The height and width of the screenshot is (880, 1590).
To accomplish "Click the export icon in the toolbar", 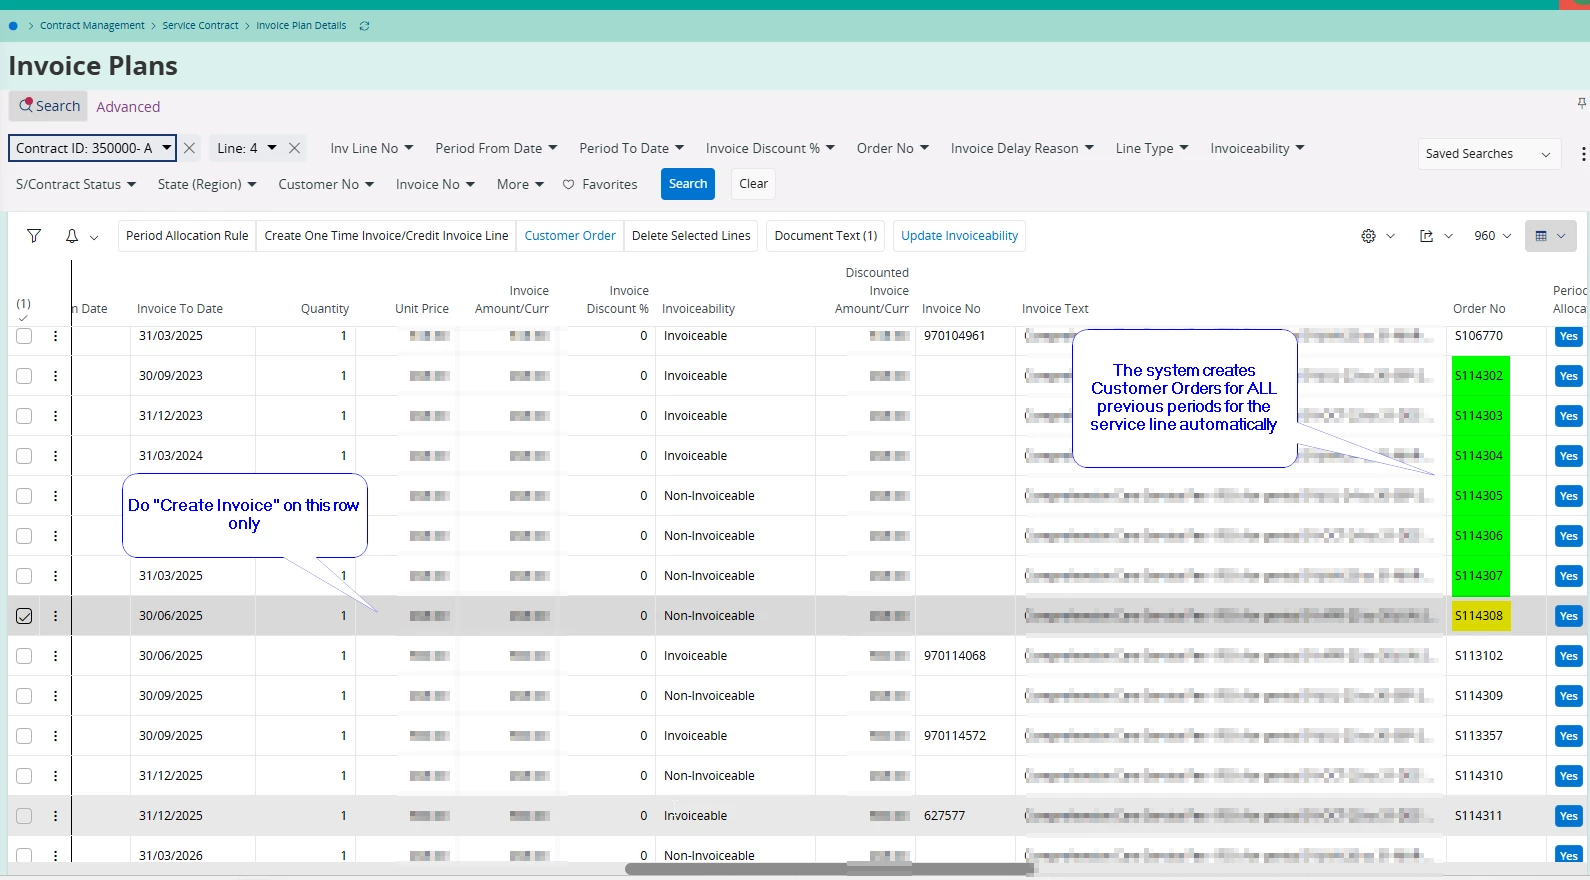I will [1426, 236].
